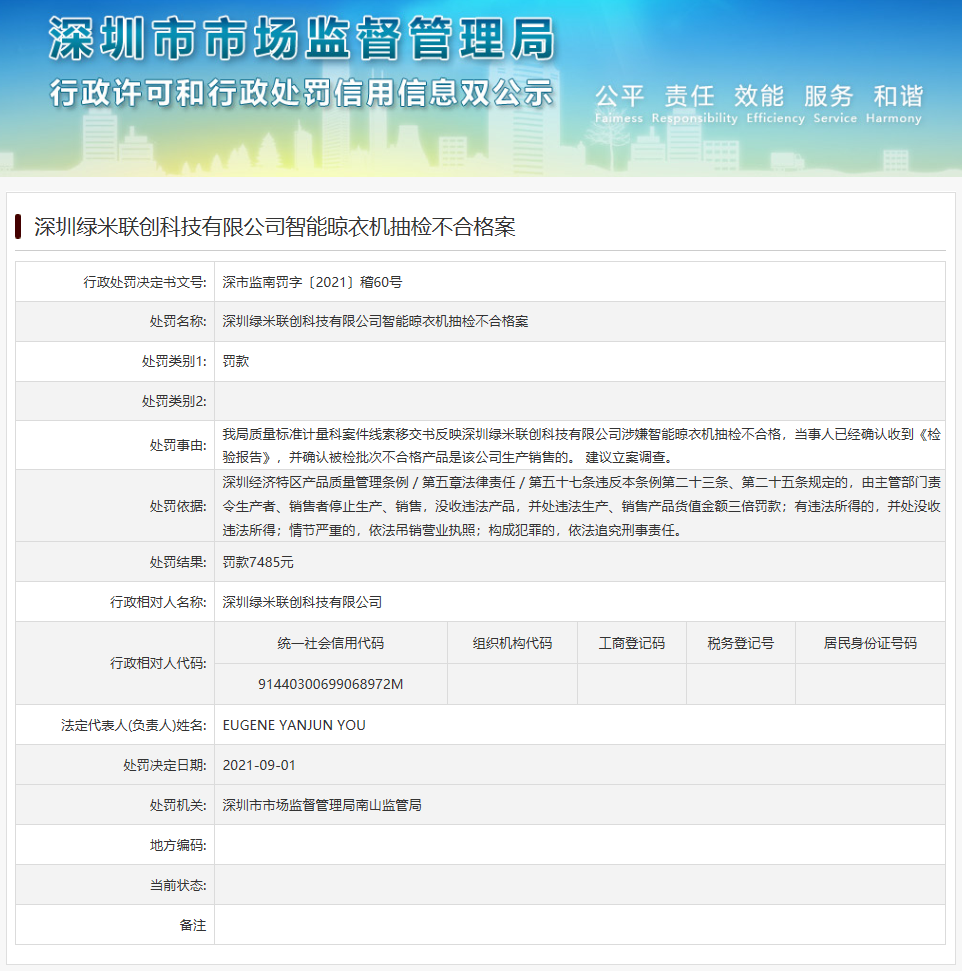962x971 pixels.
Task: Click the 备注 row label
Action: coord(193,925)
